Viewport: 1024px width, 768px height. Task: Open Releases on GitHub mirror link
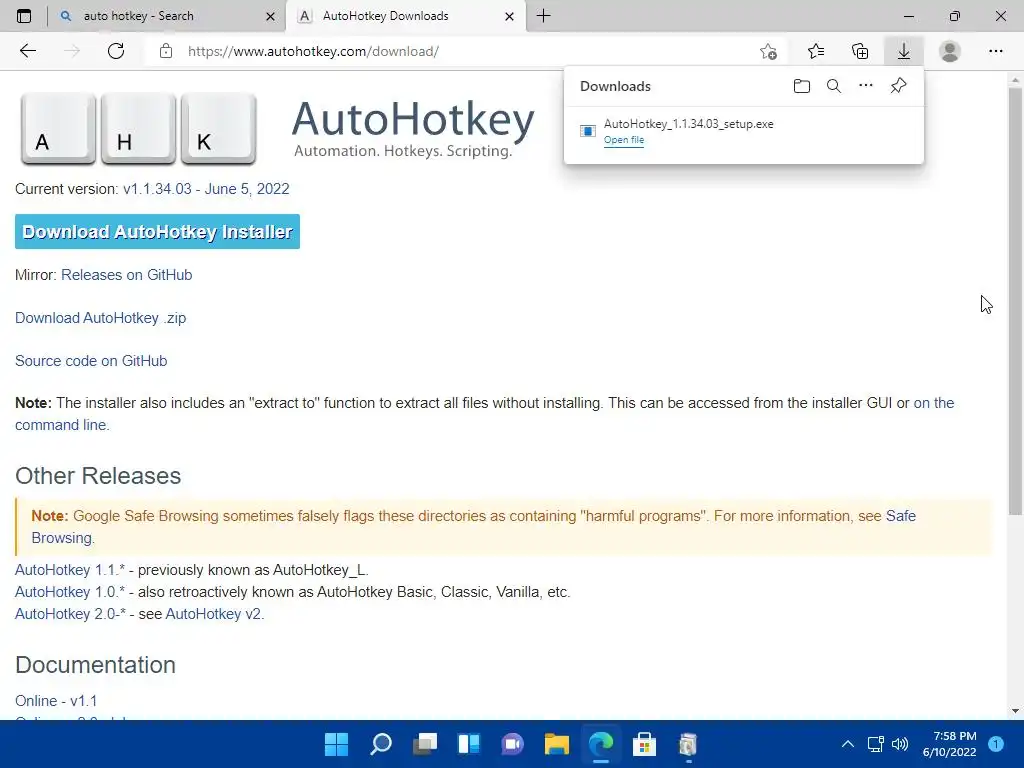tap(127, 275)
